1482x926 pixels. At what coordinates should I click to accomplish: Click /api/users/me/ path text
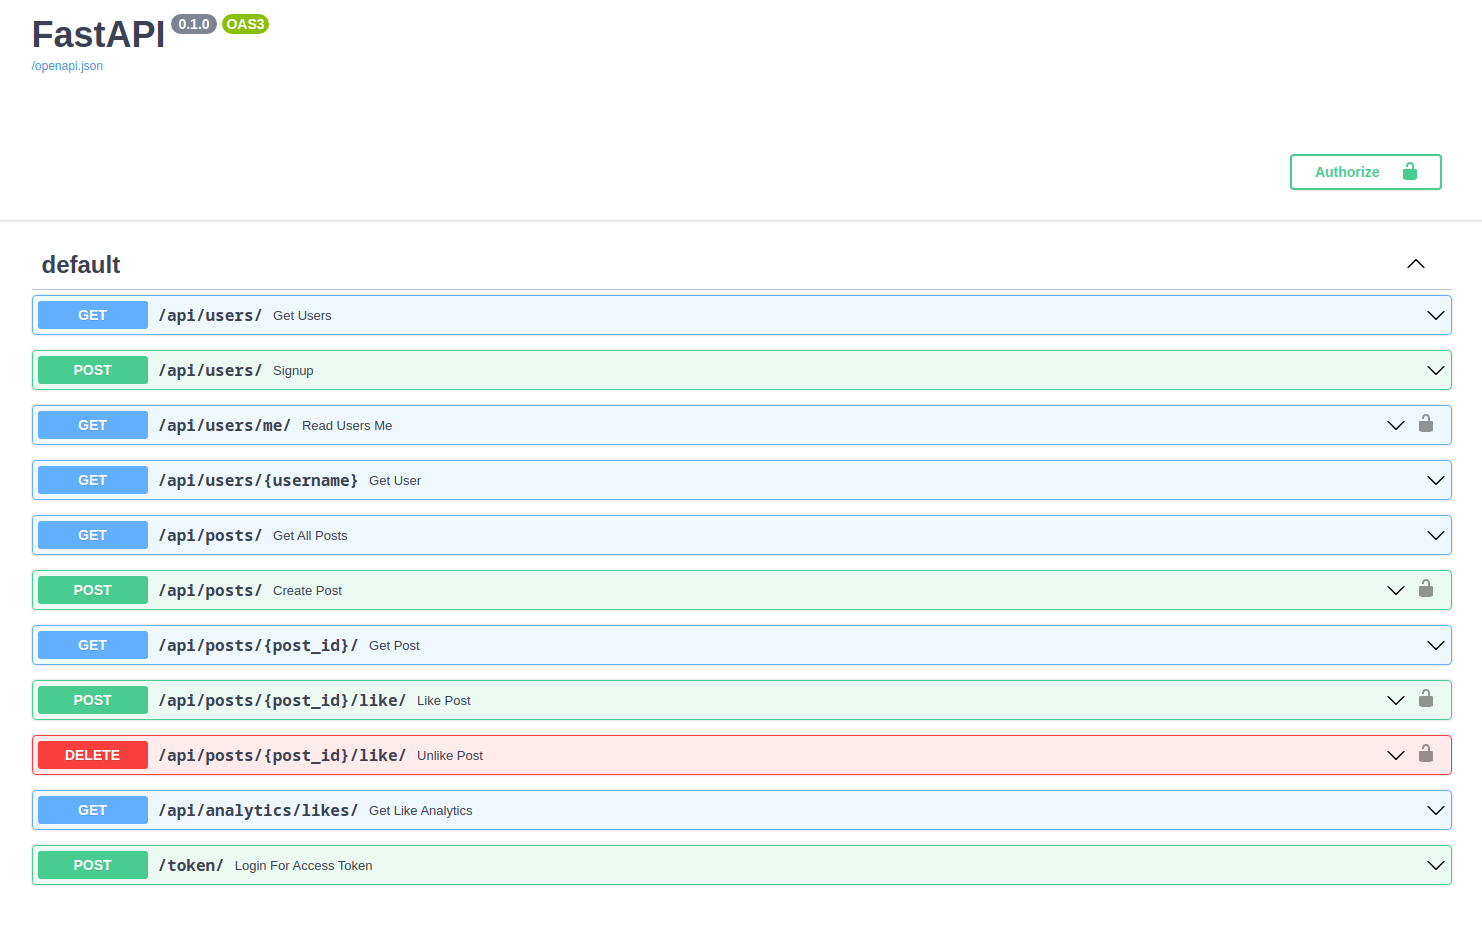[225, 425]
